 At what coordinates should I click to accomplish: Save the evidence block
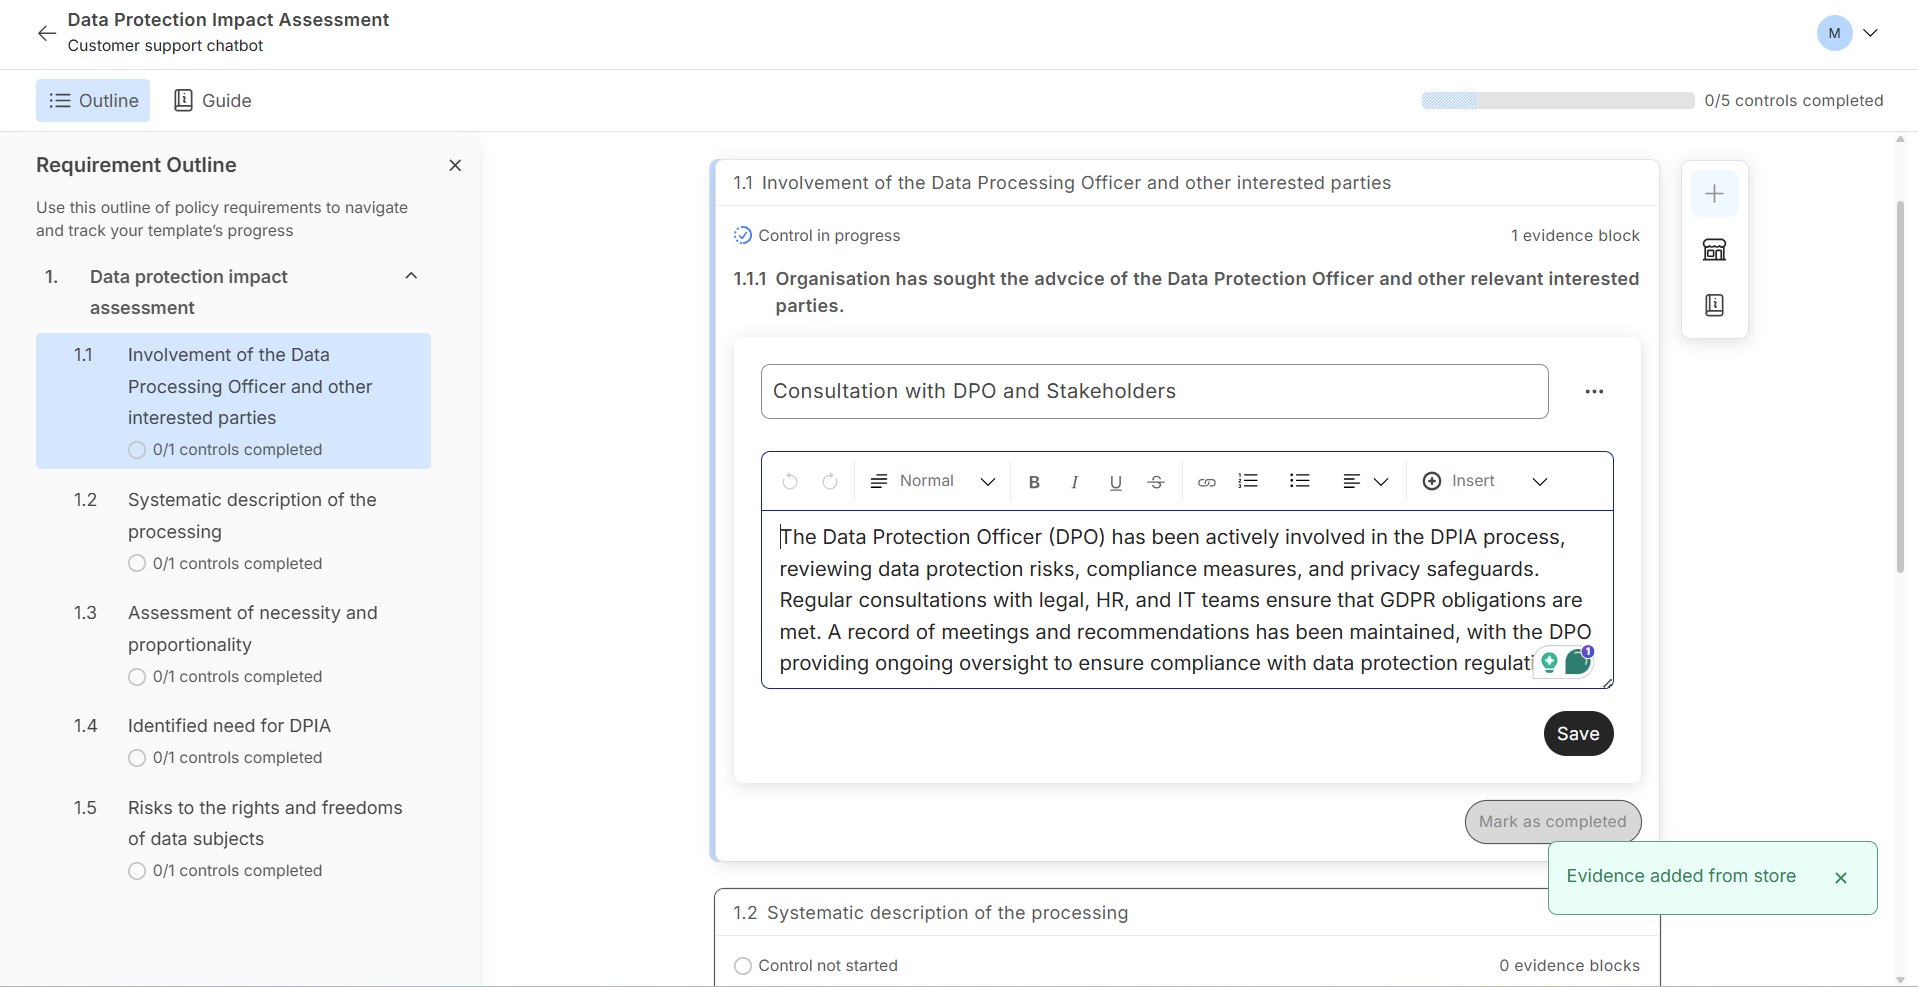[1577, 734]
